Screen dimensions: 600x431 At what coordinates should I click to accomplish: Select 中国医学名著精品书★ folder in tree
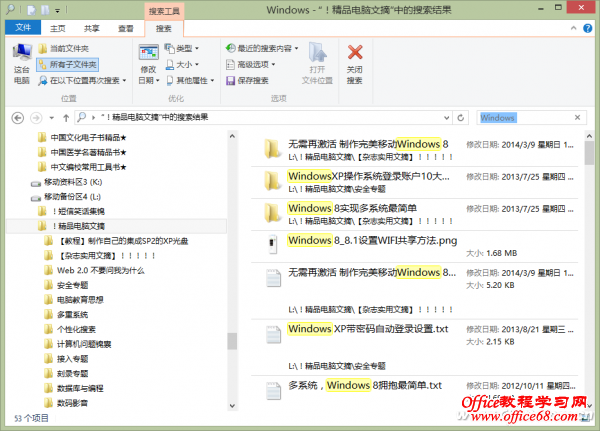pyautogui.click(x=83, y=152)
